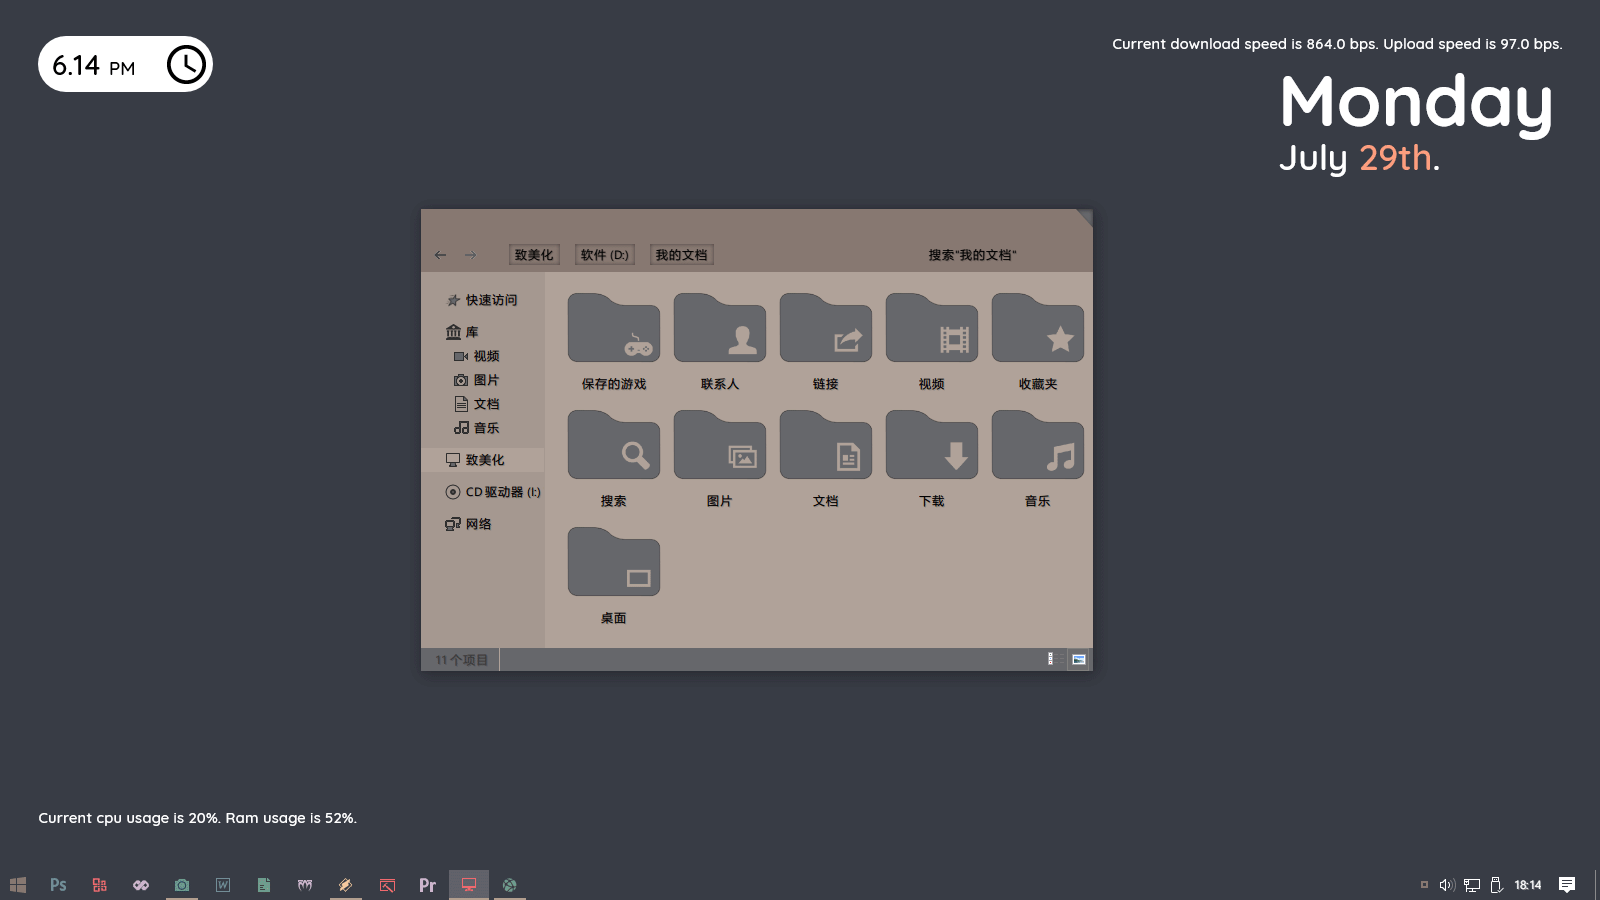
Task: Select 快速访问 in the sidebar
Action: pyautogui.click(x=491, y=300)
